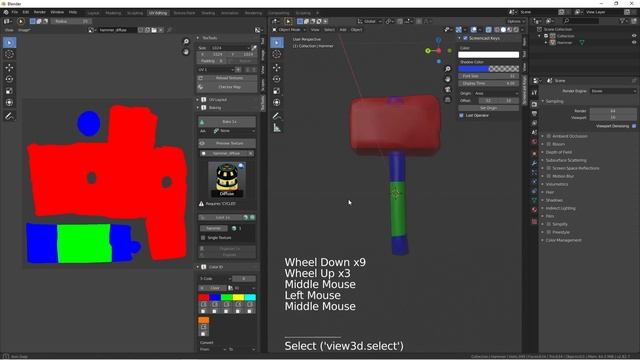Click the Set Origin button
640x360 pixels.
click(x=488, y=108)
